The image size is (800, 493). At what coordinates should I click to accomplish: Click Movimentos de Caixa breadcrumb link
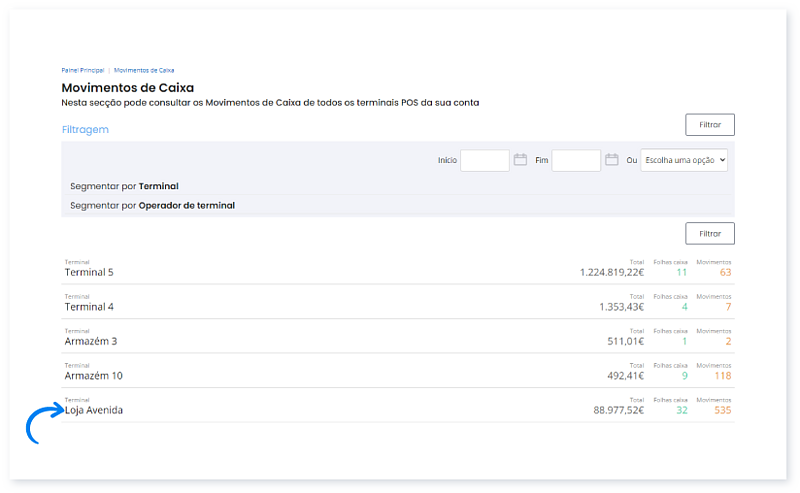[x=144, y=71]
